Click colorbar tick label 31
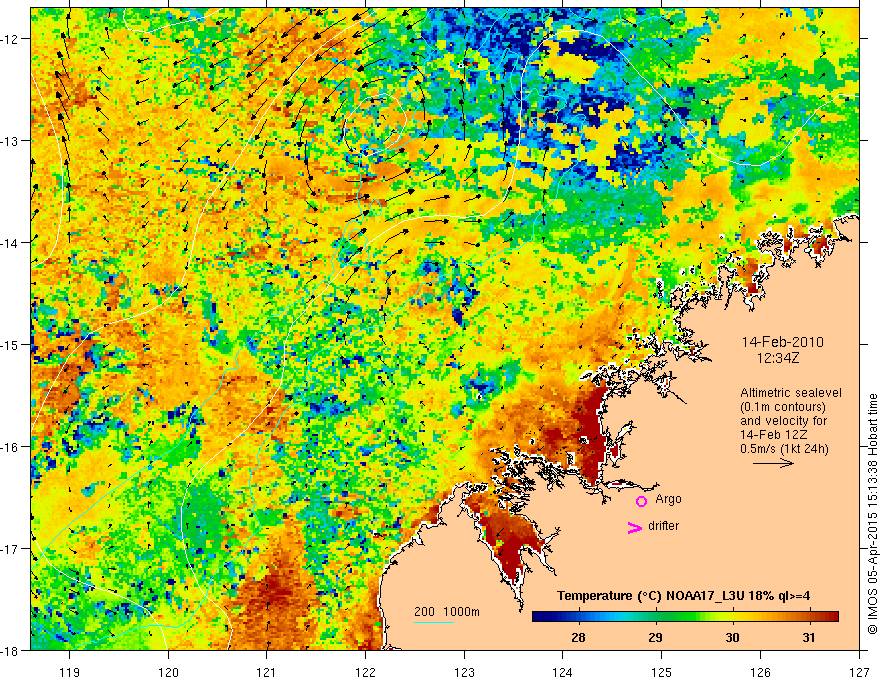The height and width of the screenshot is (680, 880). click(809, 637)
